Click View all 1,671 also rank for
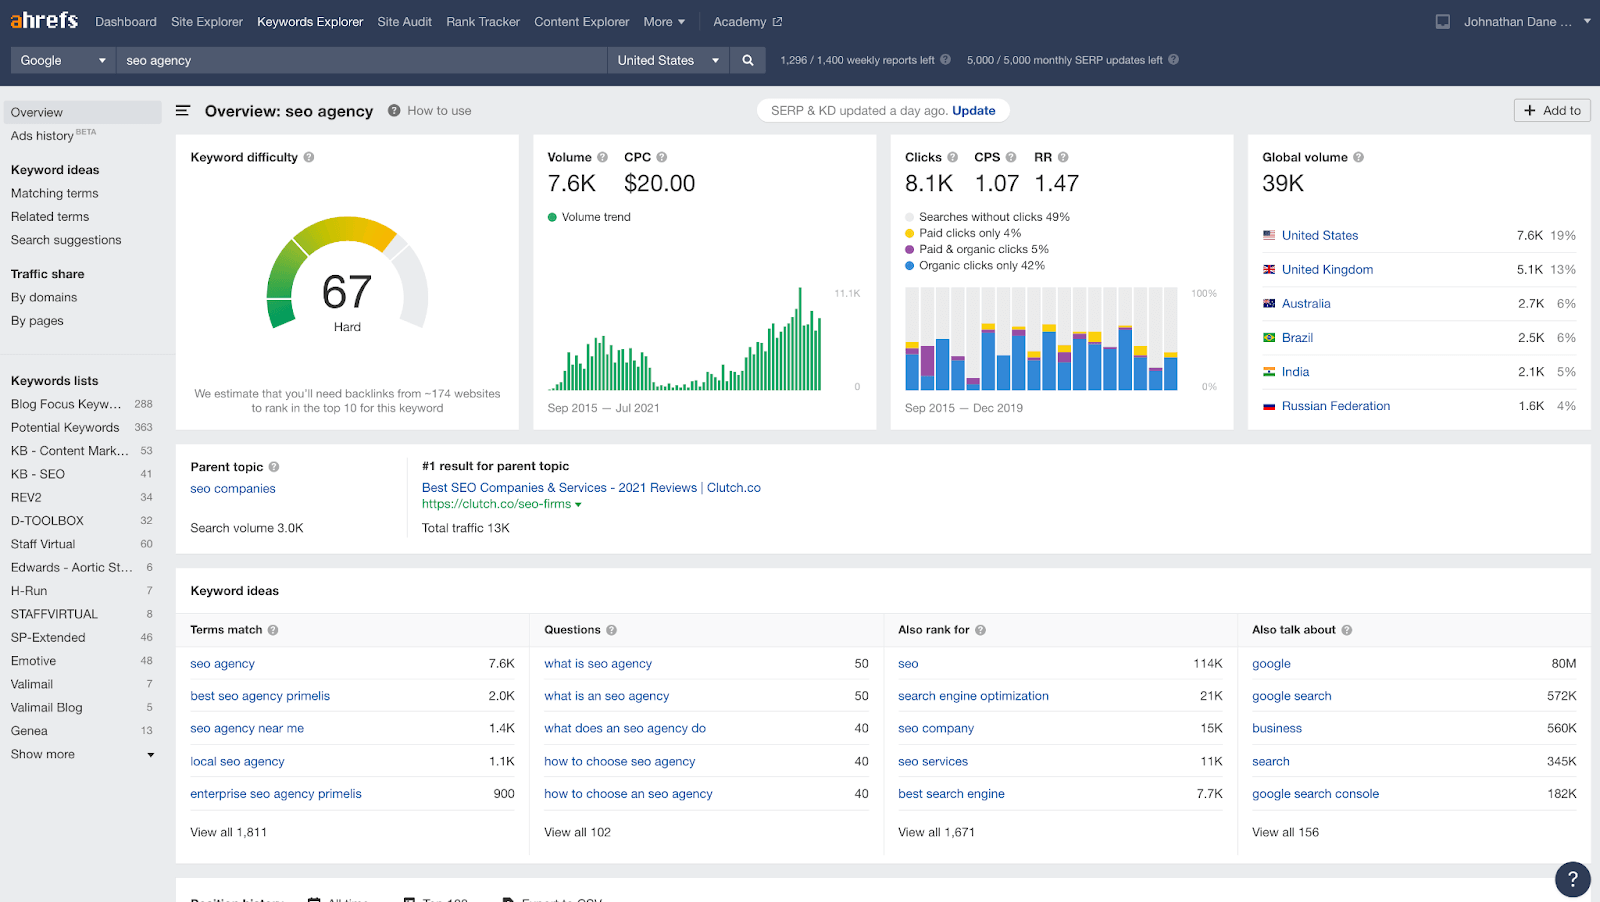This screenshot has height=902, width=1600. [936, 832]
